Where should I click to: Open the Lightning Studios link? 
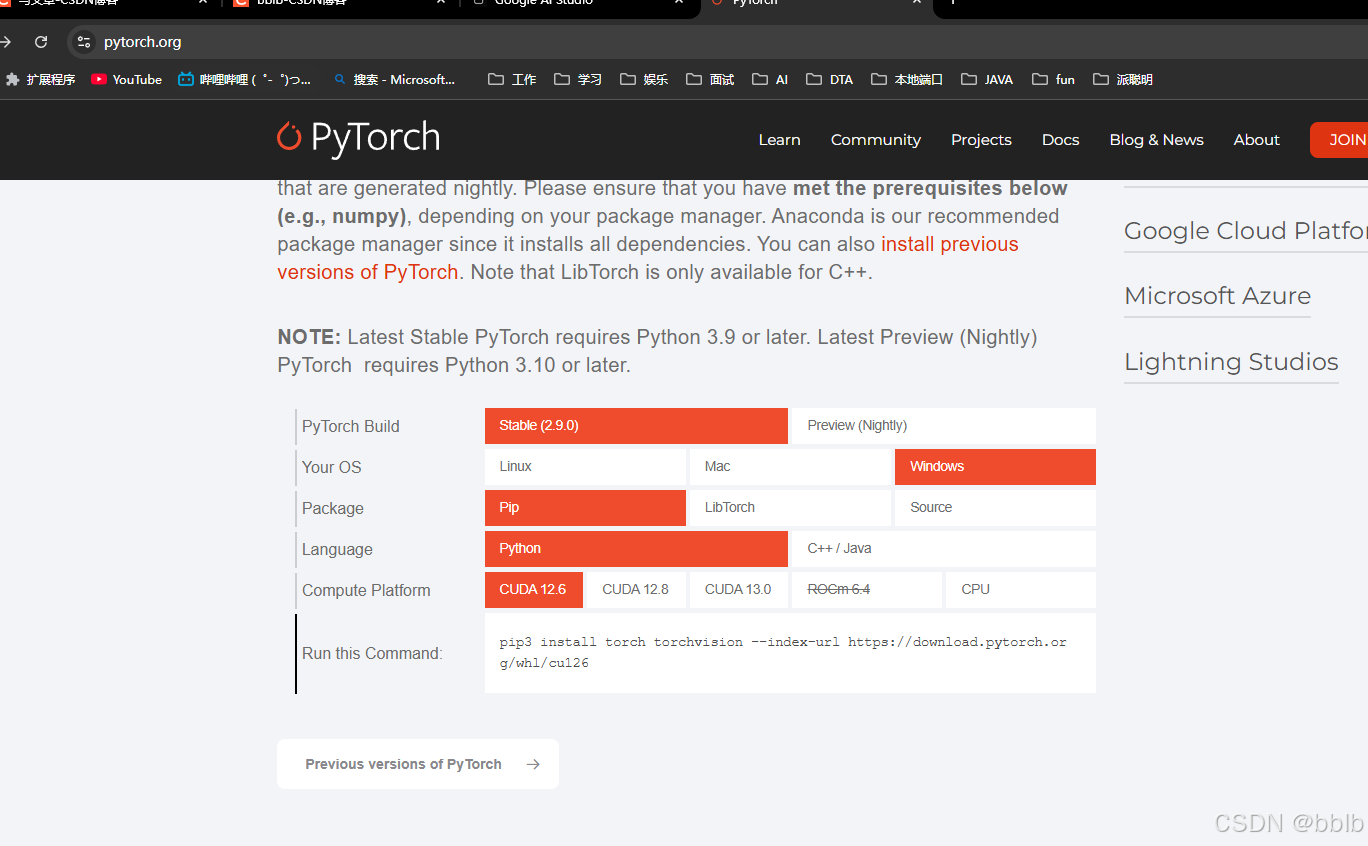(1231, 362)
